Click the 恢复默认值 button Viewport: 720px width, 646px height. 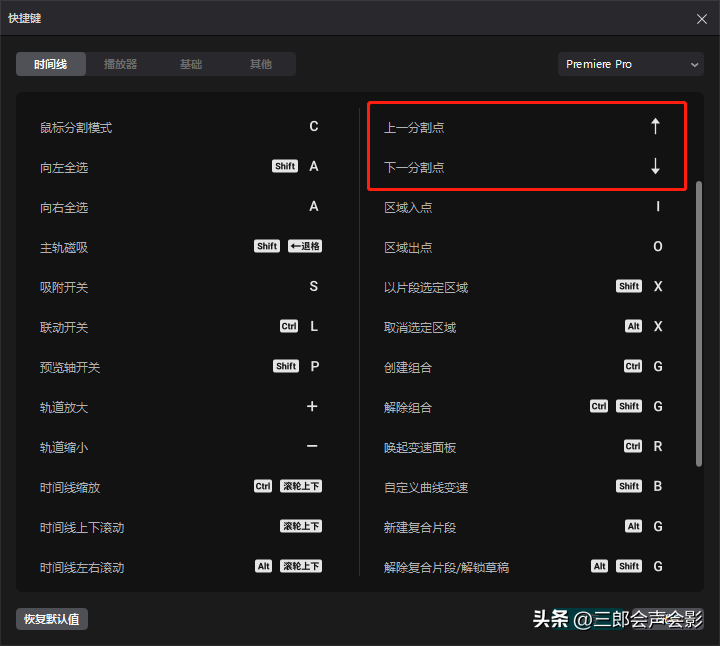52,619
